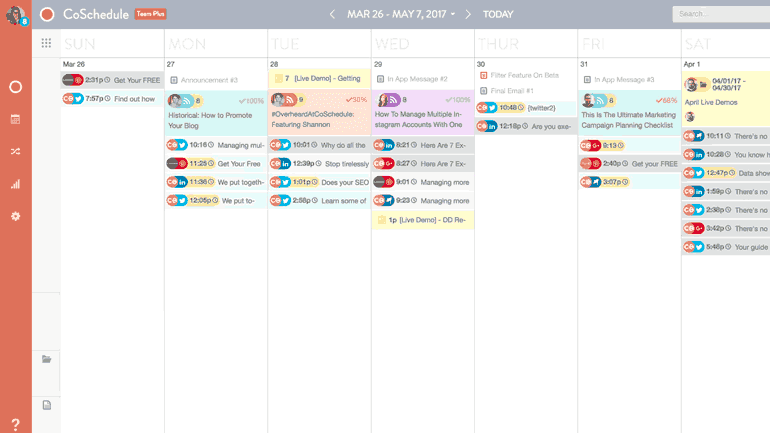This screenshot has width=770, height=433.
Task: Click the grid dots icon above calendar
Action: click(46, 43)
